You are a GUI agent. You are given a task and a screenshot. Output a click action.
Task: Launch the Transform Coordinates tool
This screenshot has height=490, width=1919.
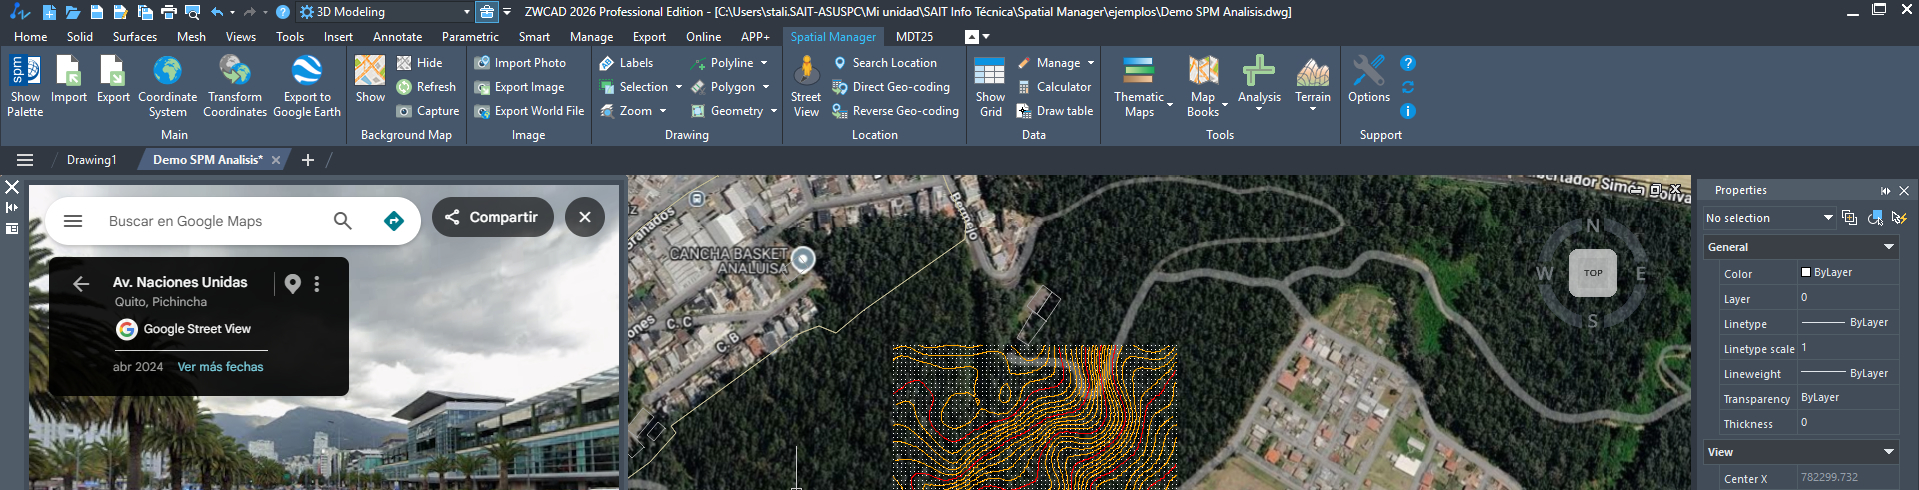(235, 86)
